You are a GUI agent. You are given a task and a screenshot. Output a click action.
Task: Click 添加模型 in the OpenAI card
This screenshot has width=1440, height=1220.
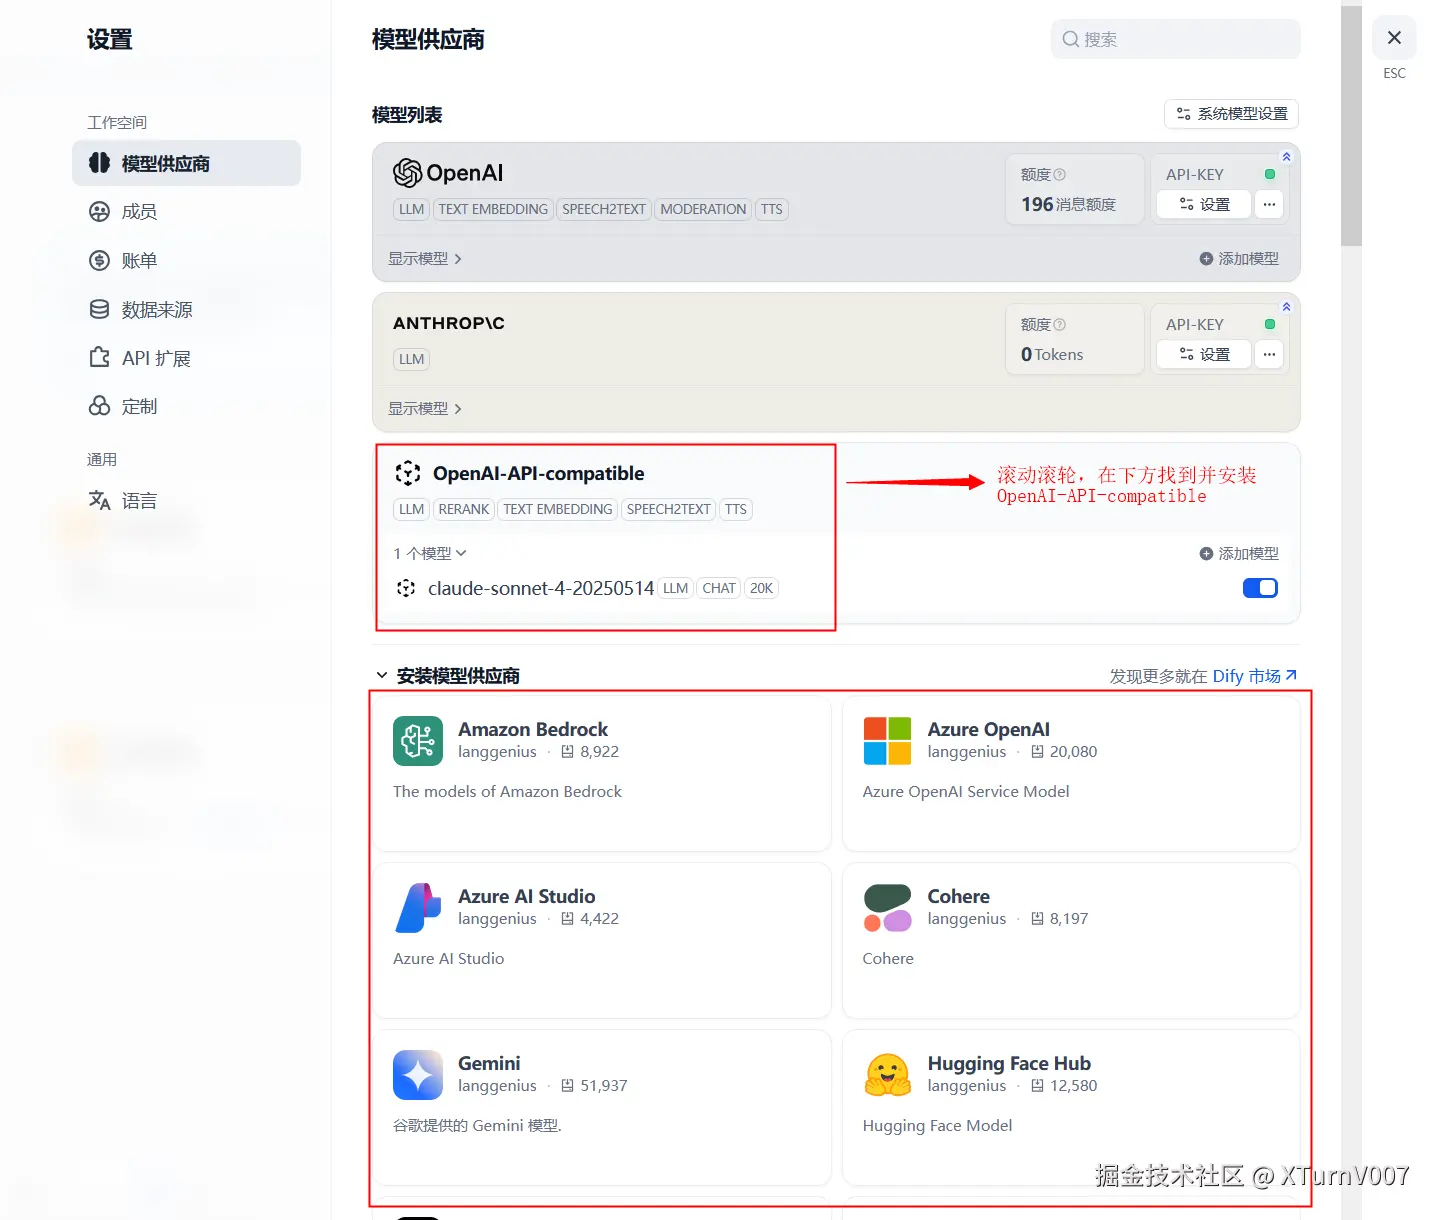1239,259
